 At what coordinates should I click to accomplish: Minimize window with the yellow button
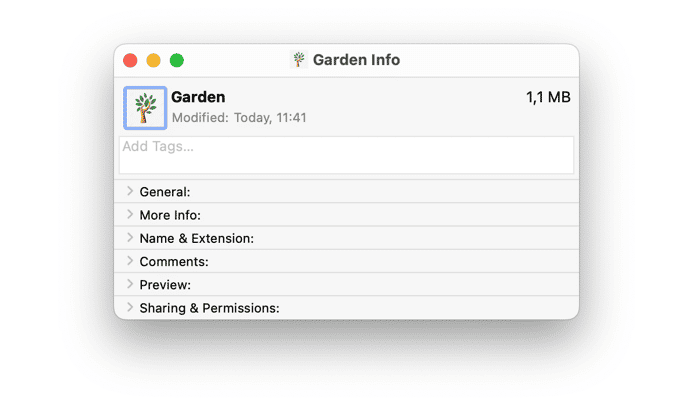coord(154,60)
